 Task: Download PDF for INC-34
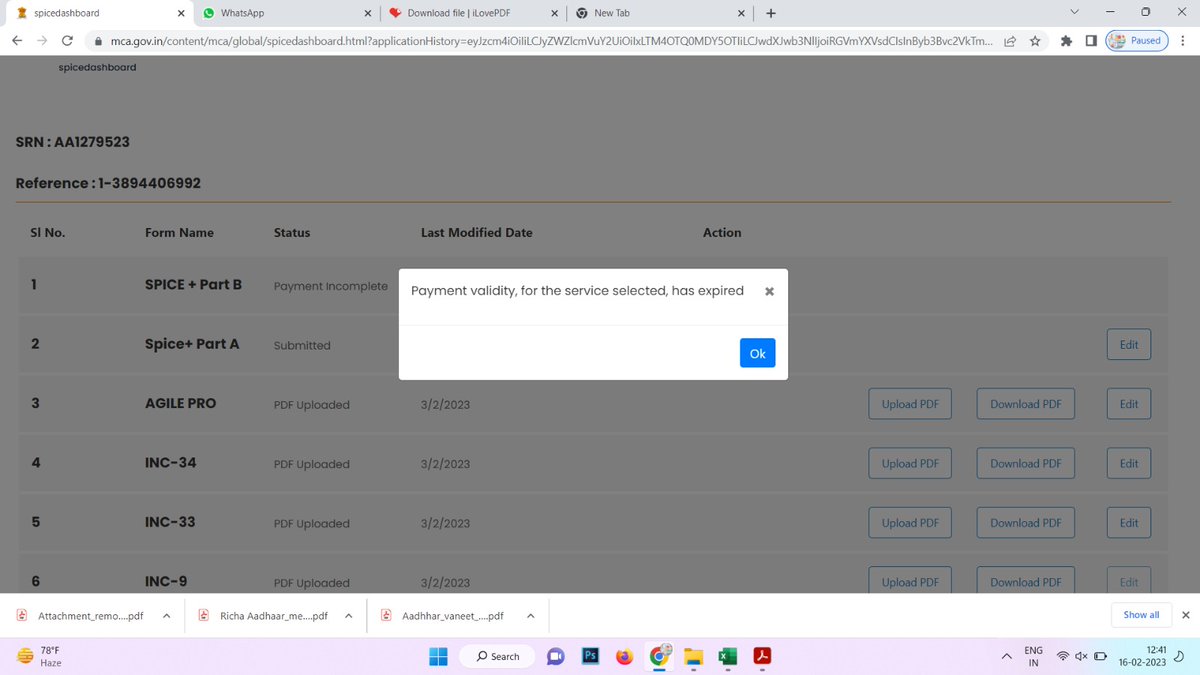1026,463
